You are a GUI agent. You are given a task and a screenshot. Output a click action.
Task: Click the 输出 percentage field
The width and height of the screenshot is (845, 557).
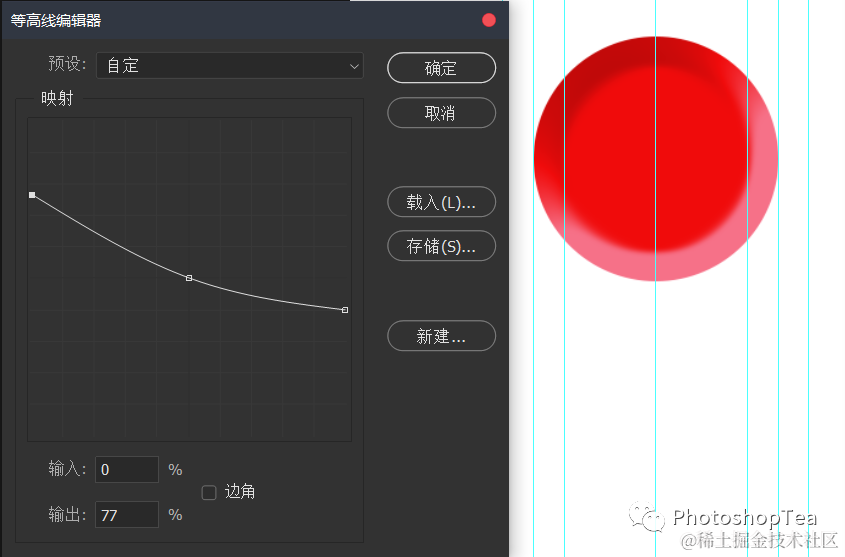pyautogui.click(x=127, y=515)
